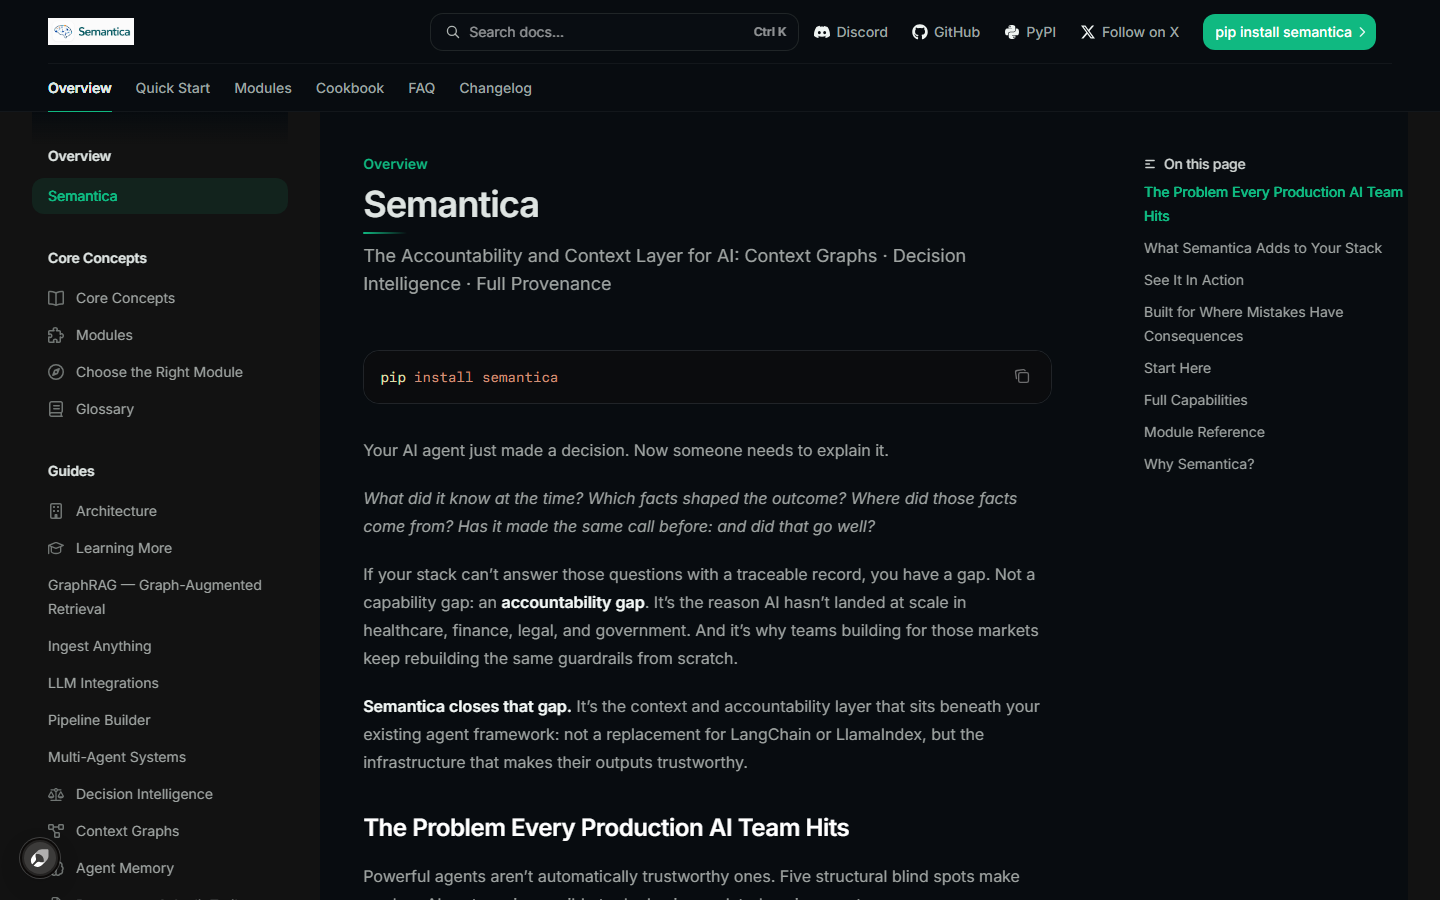The image size is (1440, 900).
Task: Open the Learning More guide
Action: pyautogui.click(x=160, y=548)
